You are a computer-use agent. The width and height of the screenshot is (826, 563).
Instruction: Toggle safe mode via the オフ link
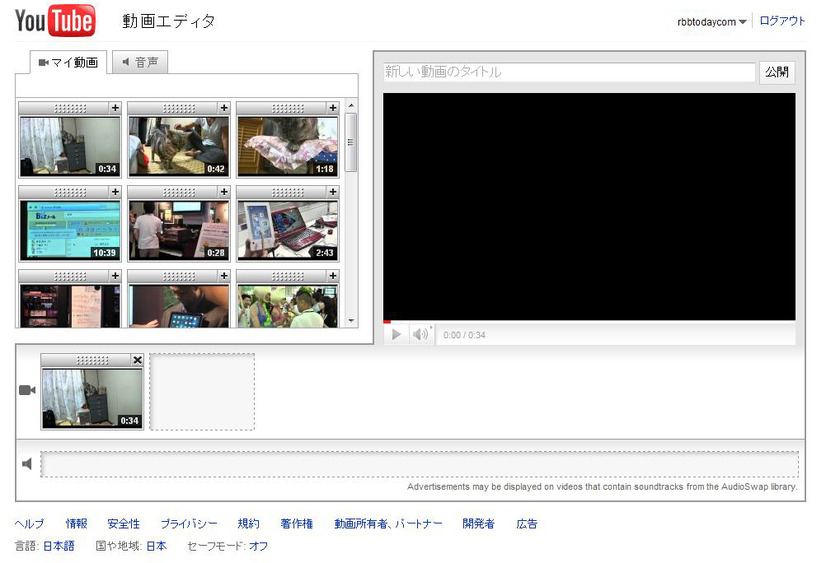pos(258,546)
